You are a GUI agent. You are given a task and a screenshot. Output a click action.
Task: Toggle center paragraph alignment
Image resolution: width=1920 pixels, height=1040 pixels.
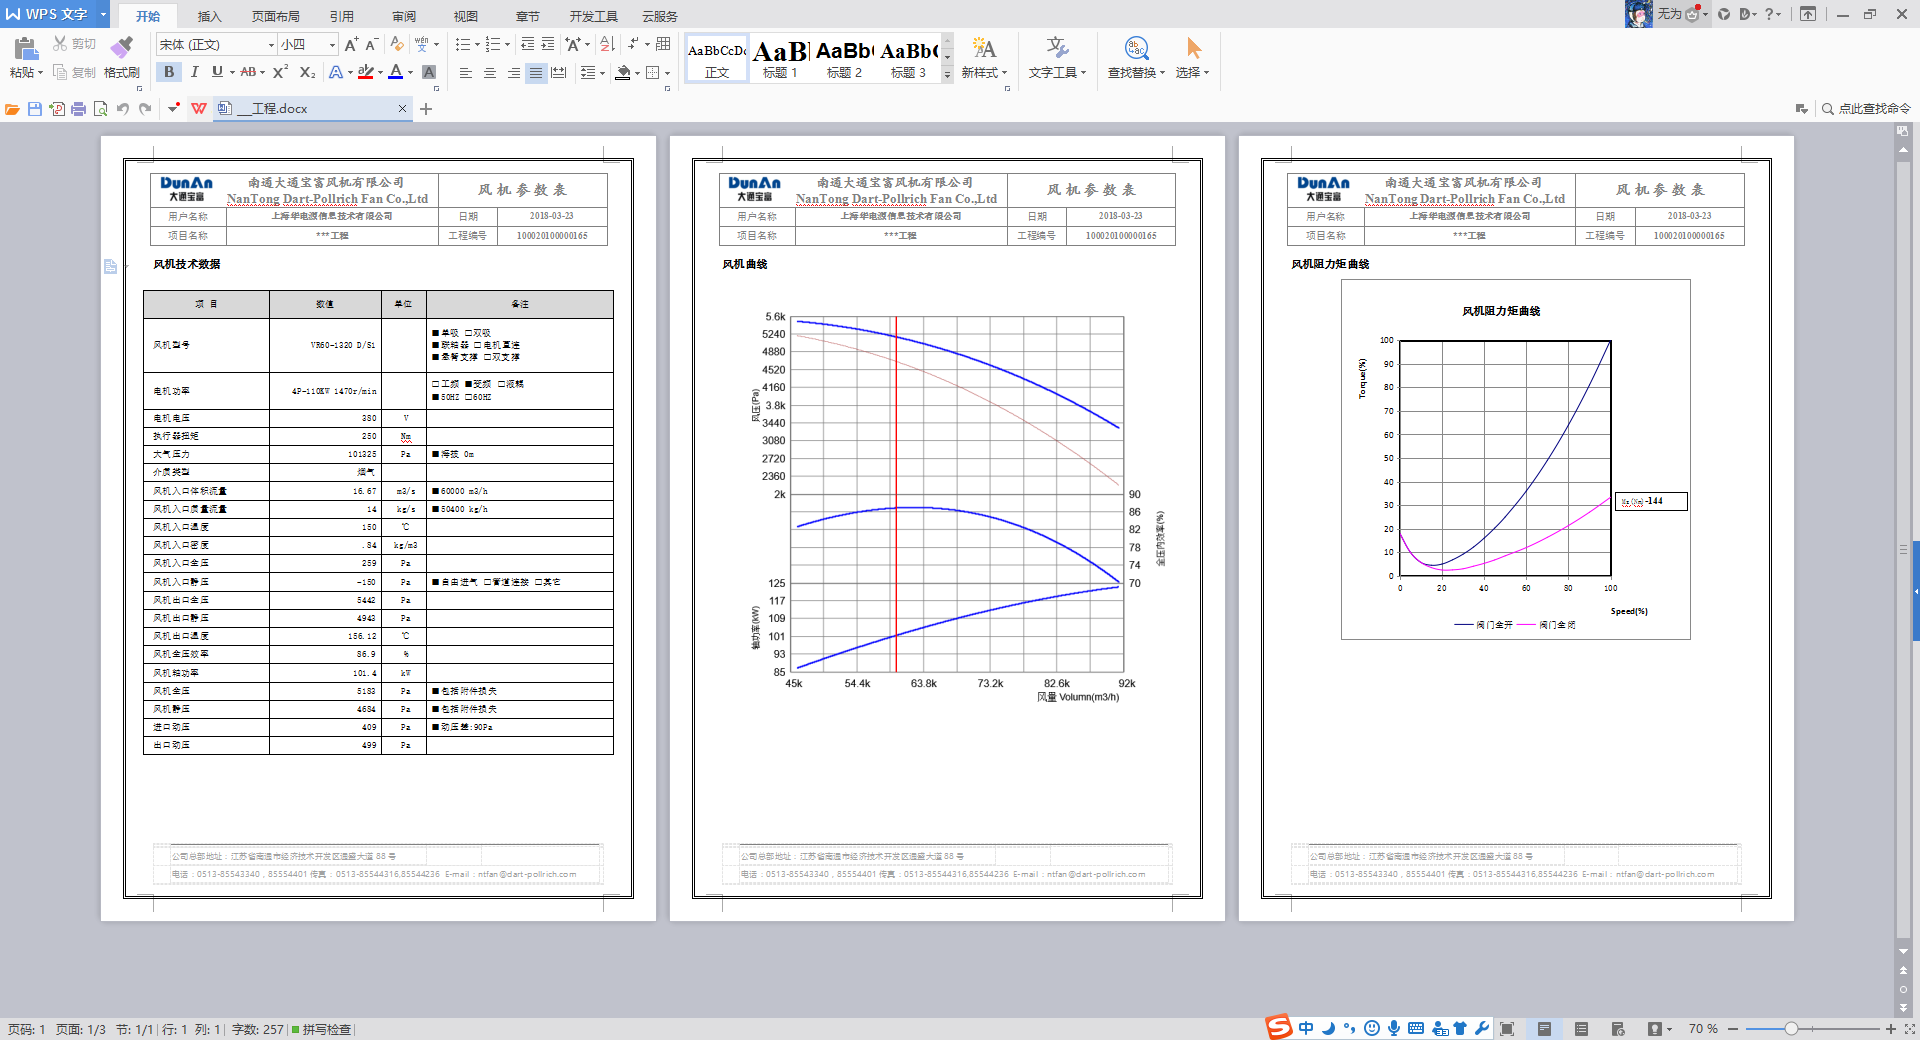(x=489, y=73)
